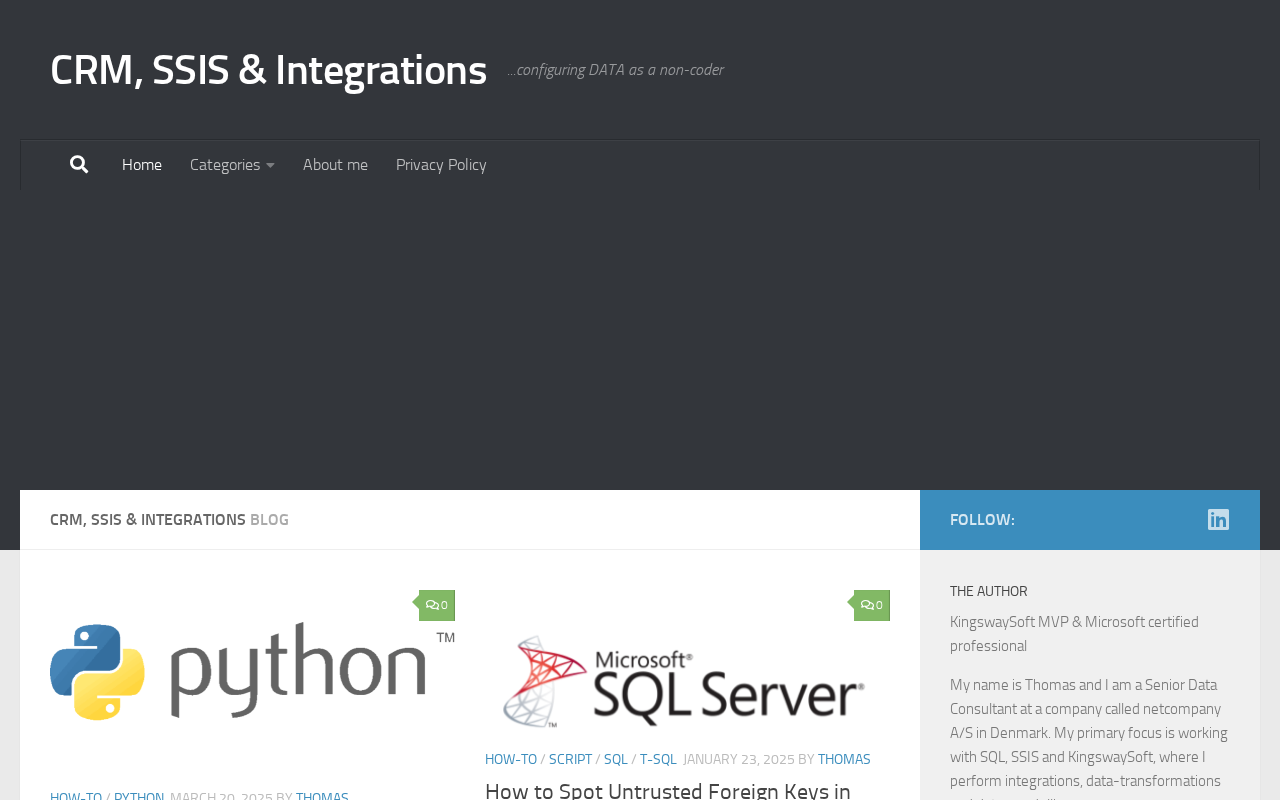Open the Privacy Policy page
The width and height of the screenshot is (1280, 800).
[441, 165]
